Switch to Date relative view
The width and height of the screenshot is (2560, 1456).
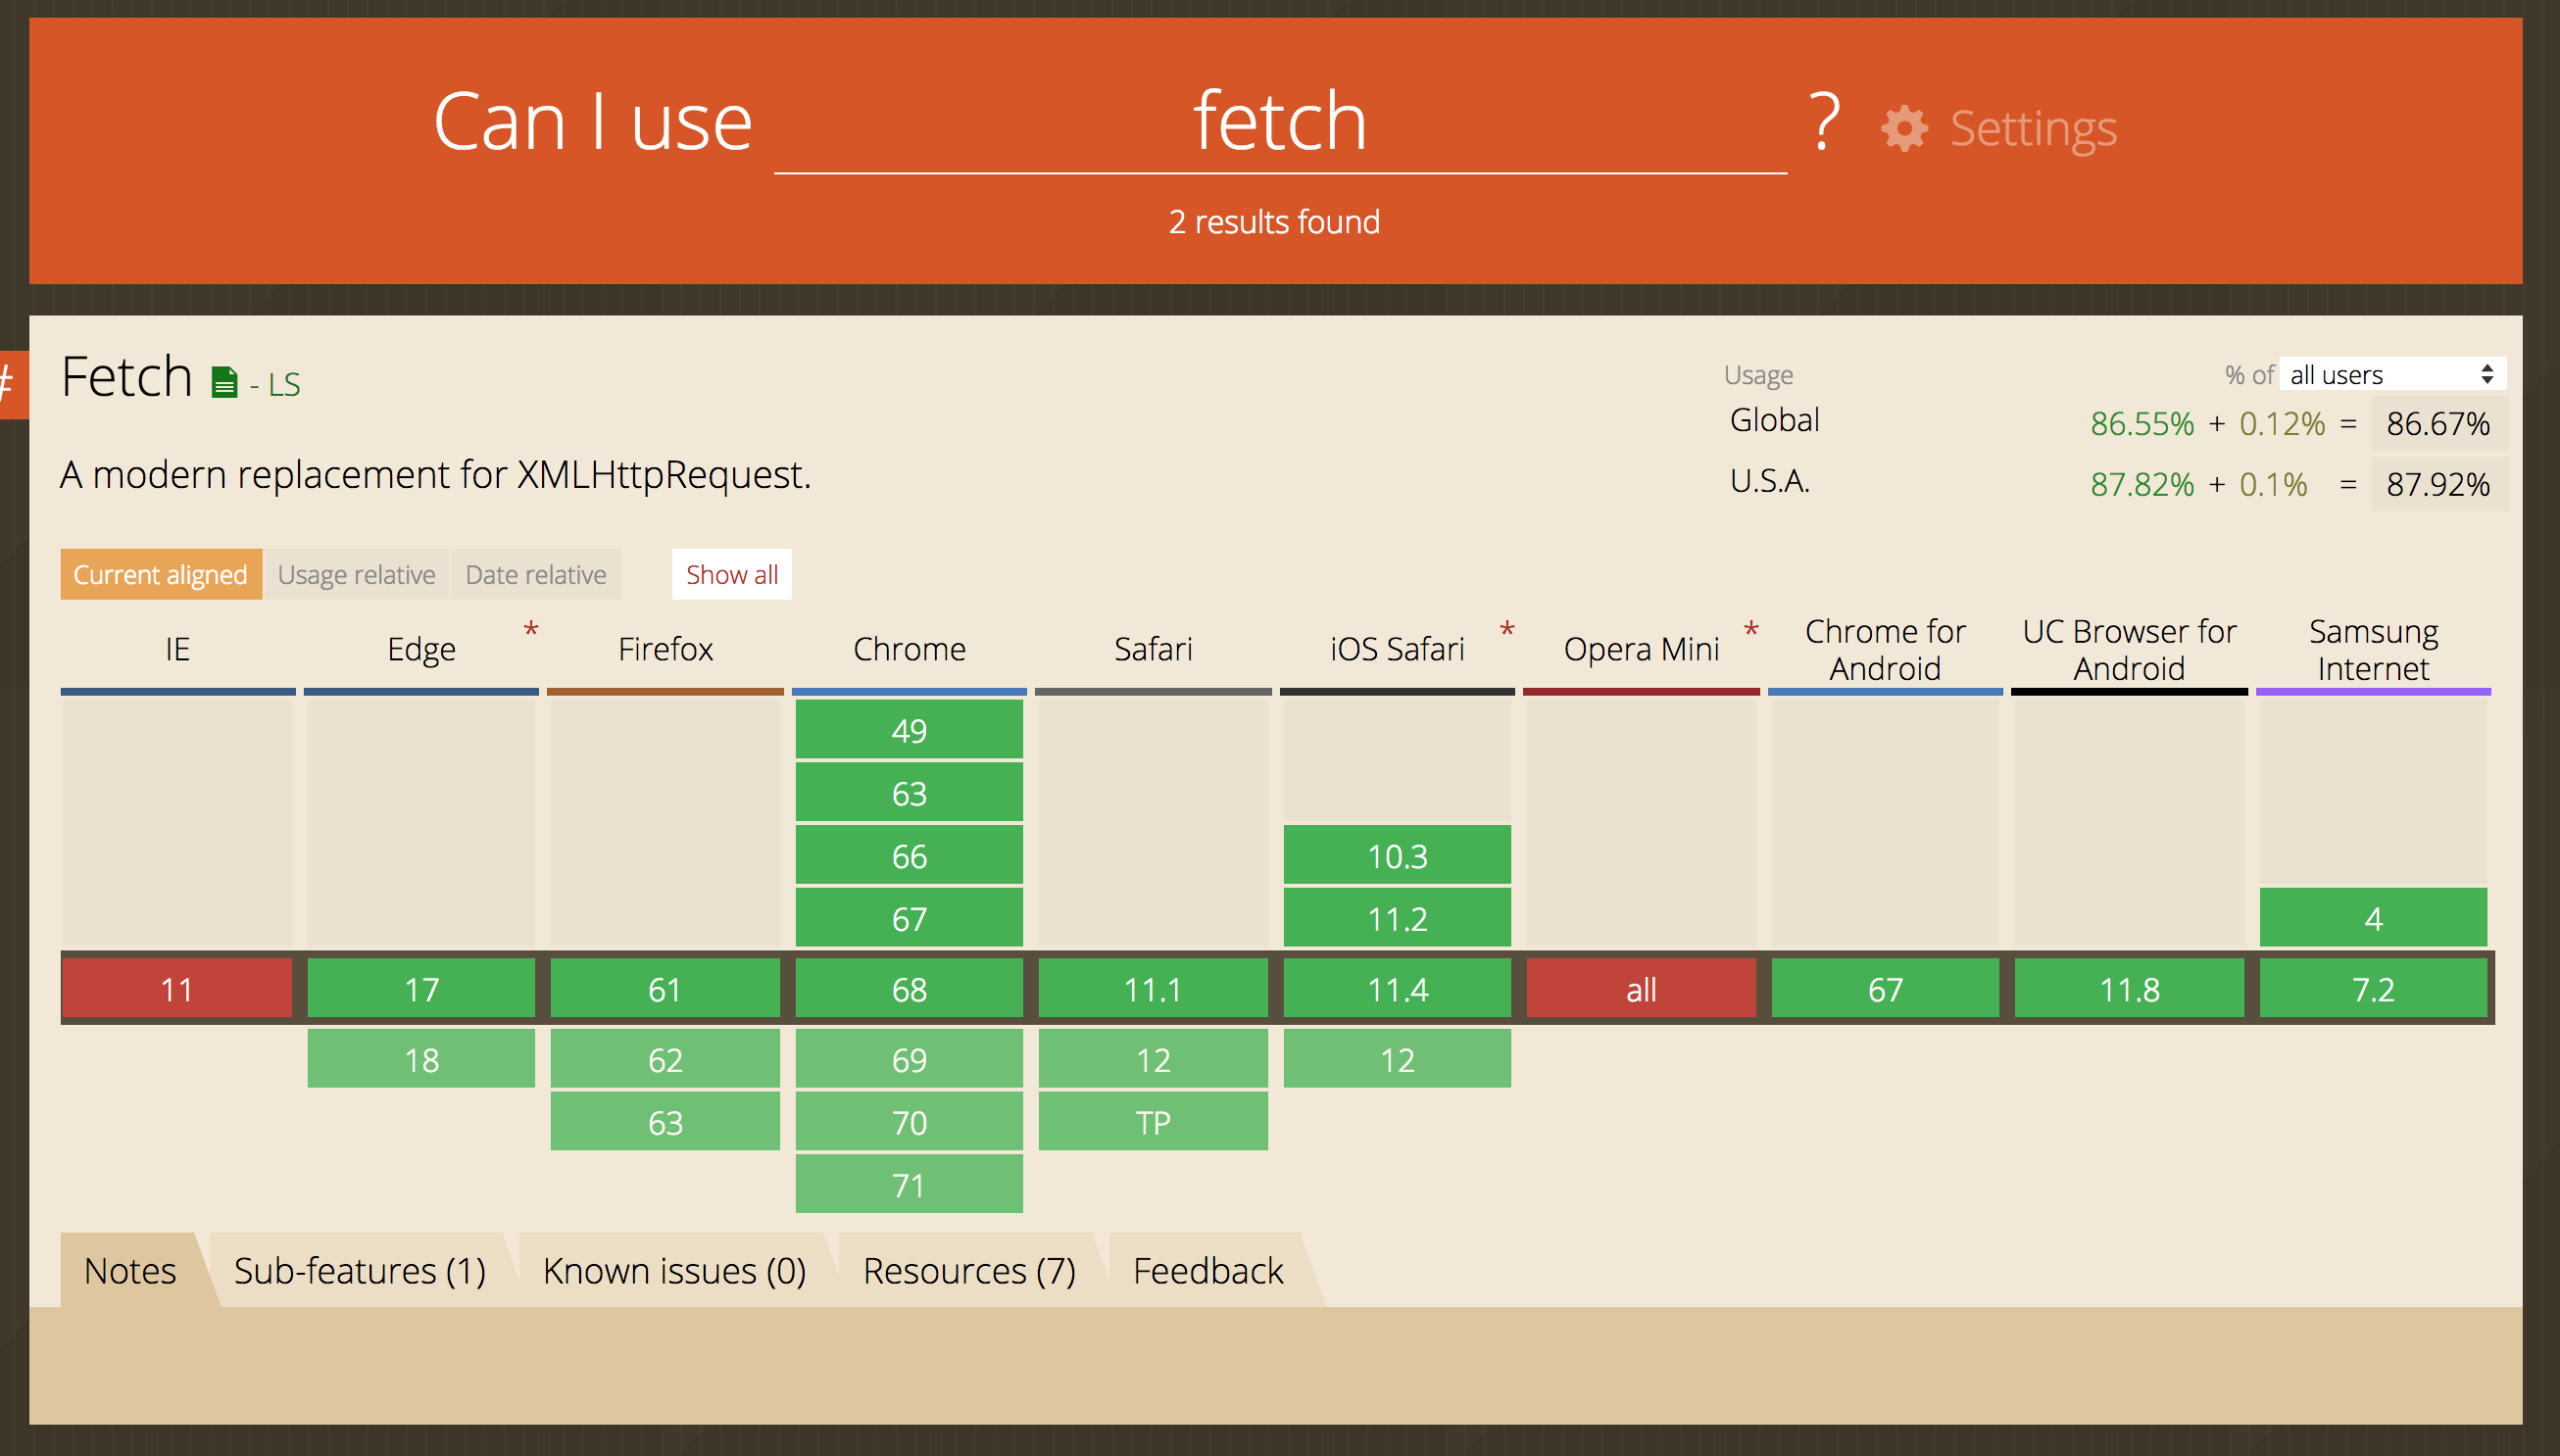pyautogui.click(x=535, y=575)
